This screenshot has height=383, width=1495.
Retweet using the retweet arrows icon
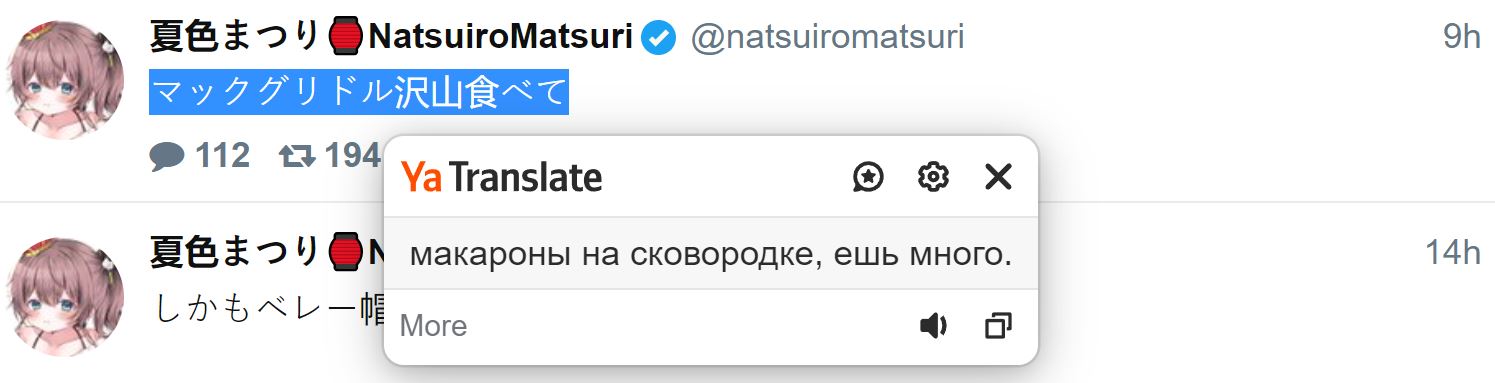click(297, 156)
